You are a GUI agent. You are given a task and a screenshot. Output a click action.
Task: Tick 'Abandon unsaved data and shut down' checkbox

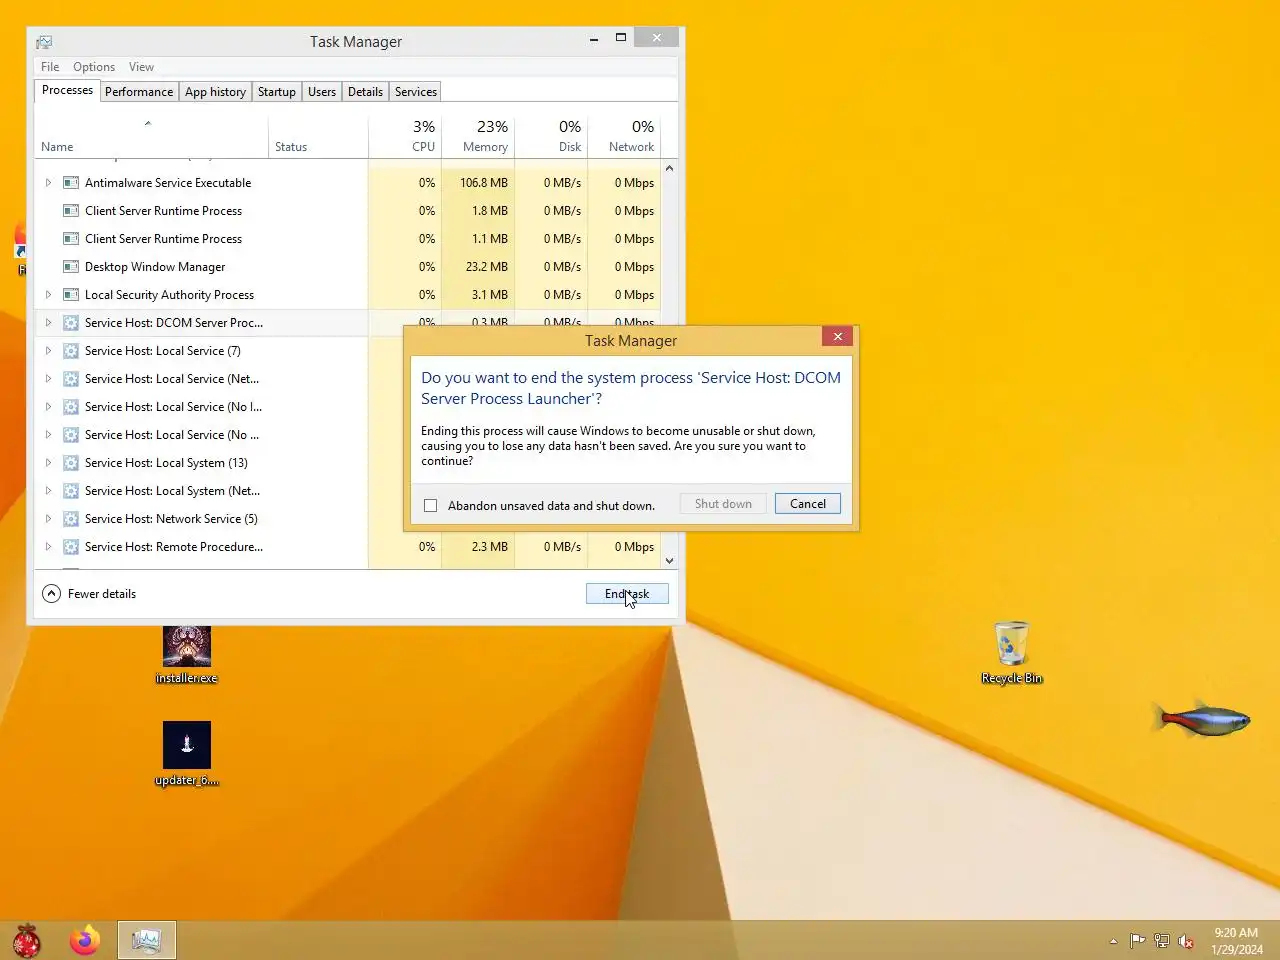click(x=431, y=506)
